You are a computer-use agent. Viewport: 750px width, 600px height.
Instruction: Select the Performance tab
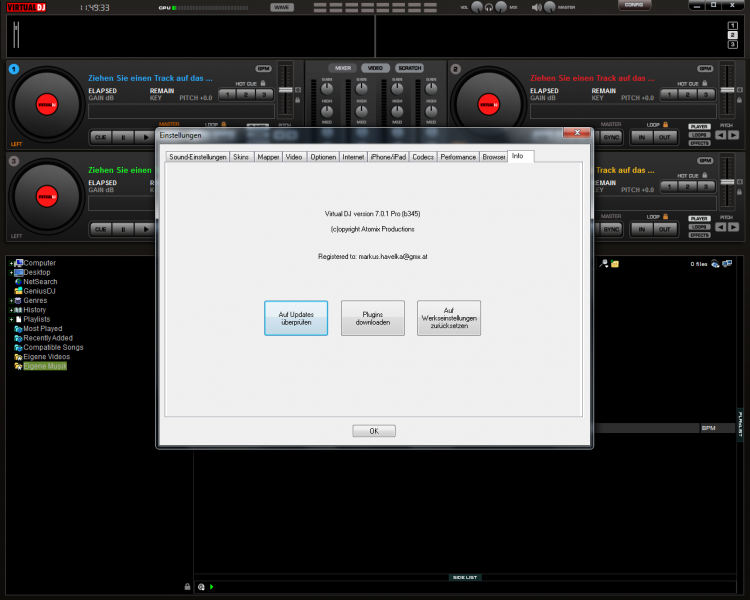pyautogui.click(x=458, y=157)
